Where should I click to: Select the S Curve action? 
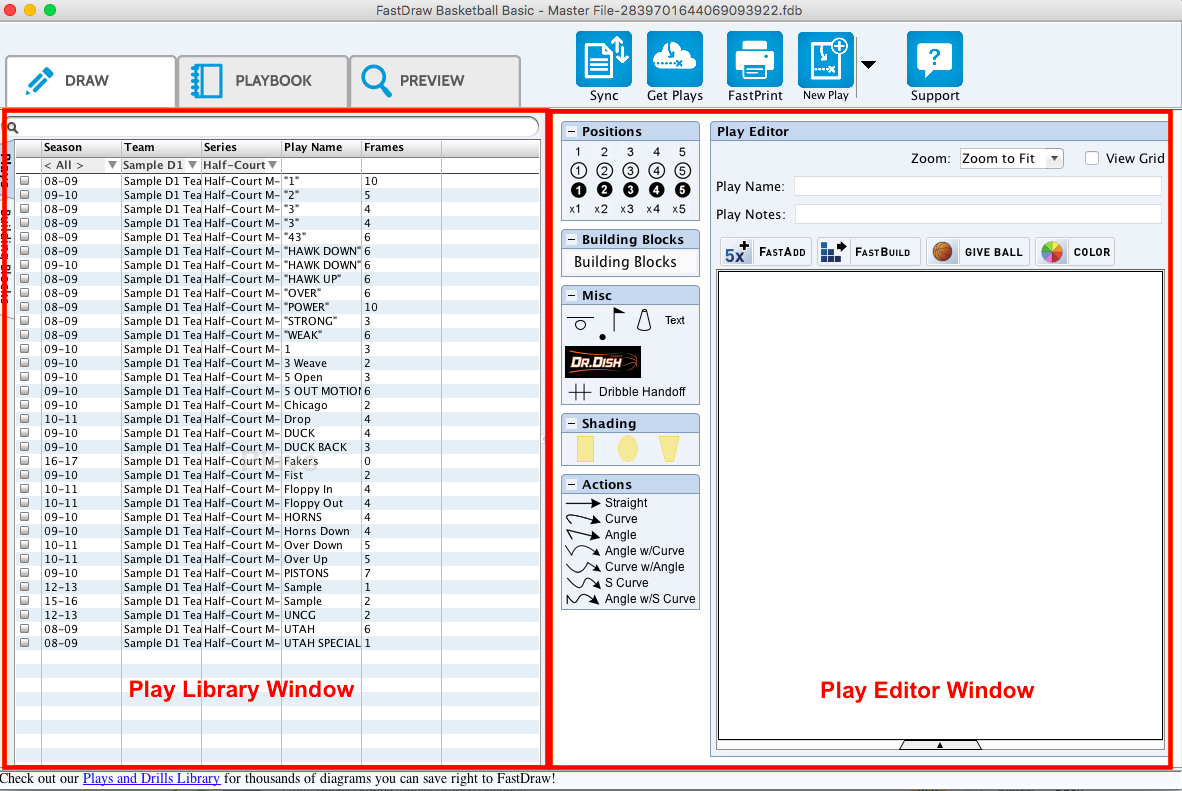(608, 583)
